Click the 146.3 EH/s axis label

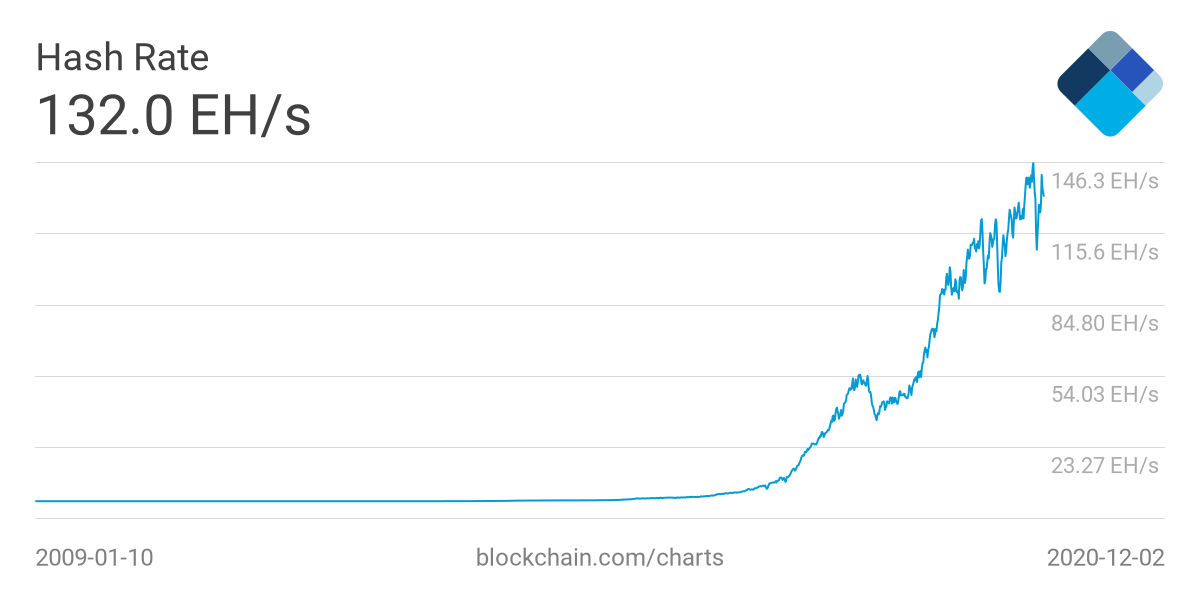[x=1104, y=181]
